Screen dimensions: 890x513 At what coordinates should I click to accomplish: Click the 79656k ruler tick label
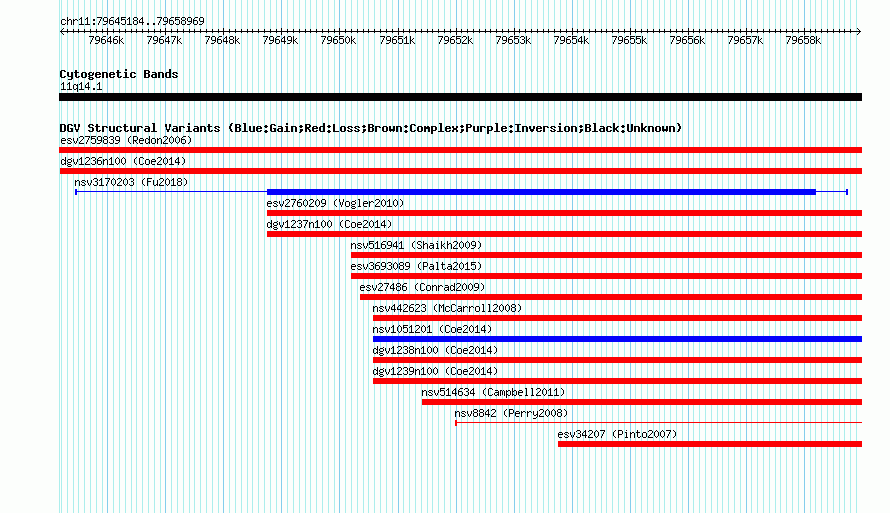coord(687,40)
